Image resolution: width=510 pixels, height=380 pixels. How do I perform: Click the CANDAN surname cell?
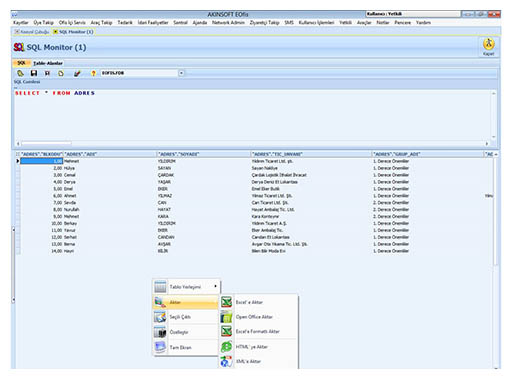tap(204, 237)
